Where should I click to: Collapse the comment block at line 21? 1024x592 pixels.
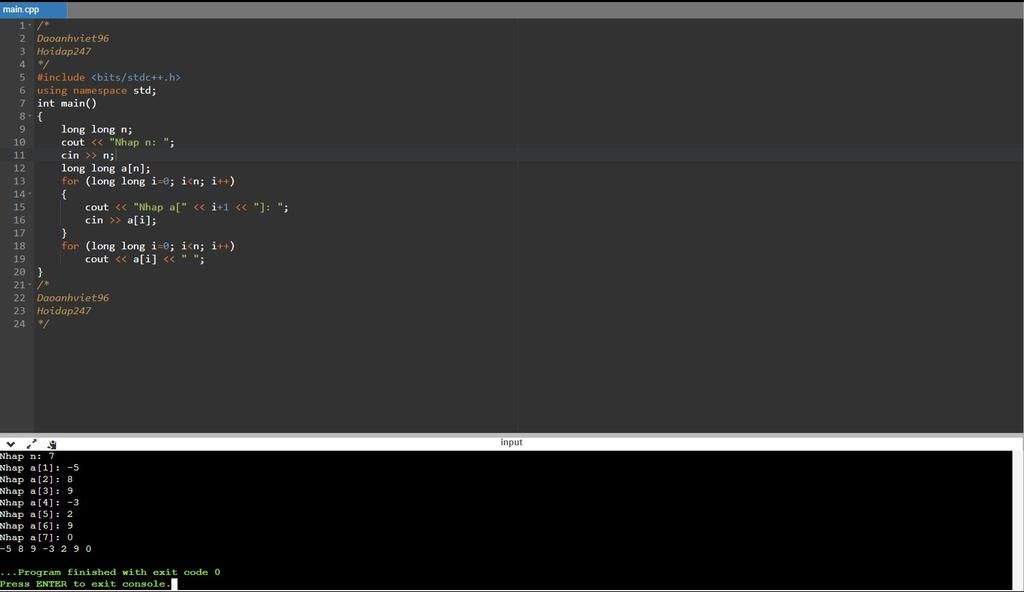click(30, 285)
